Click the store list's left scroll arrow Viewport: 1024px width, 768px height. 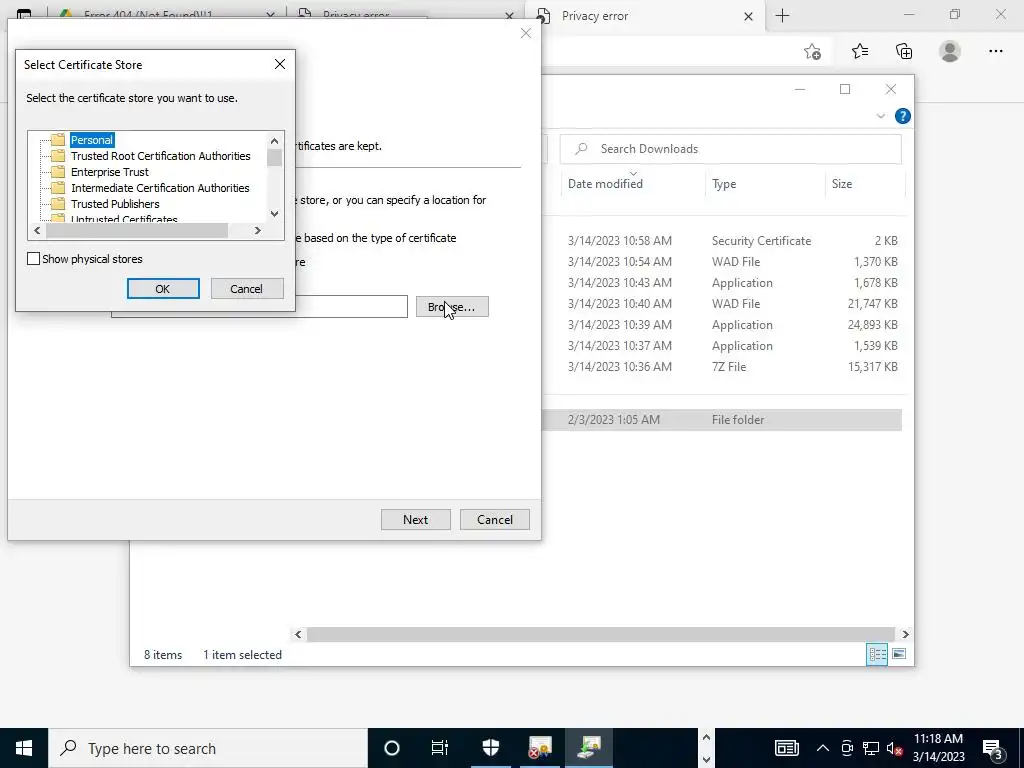click(37, 230)
